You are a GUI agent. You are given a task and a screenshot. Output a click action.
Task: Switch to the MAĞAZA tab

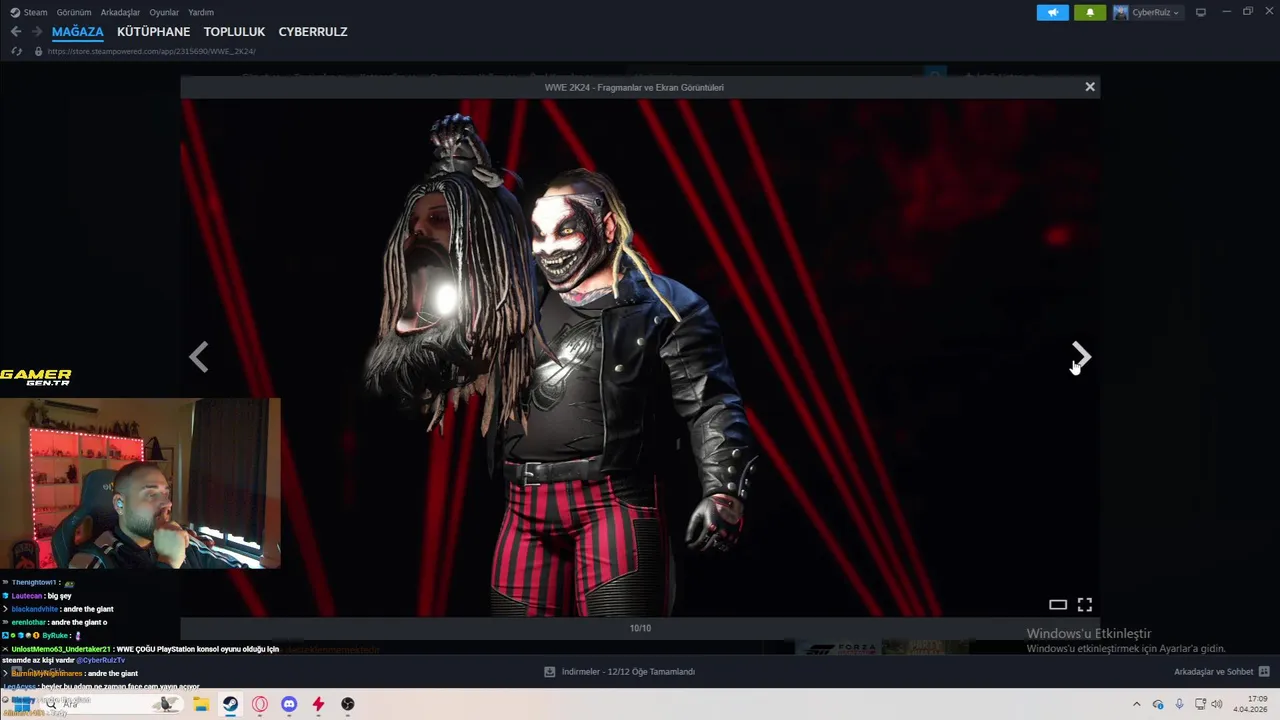78,31
